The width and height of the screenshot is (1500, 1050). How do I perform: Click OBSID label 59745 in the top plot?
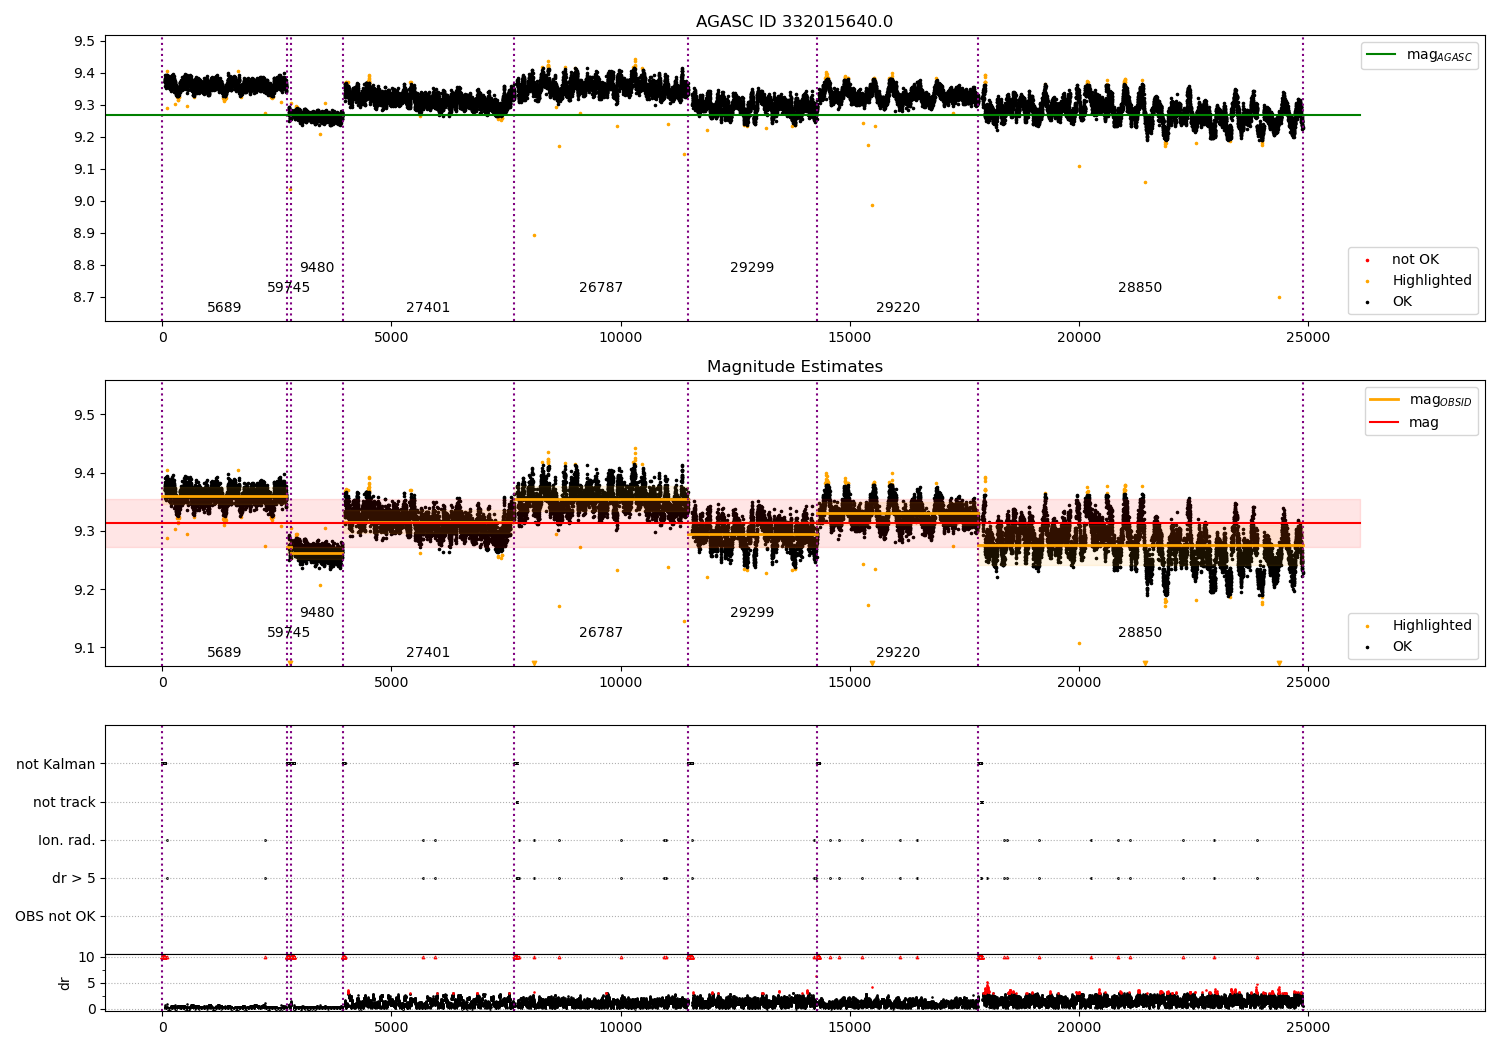288,288
